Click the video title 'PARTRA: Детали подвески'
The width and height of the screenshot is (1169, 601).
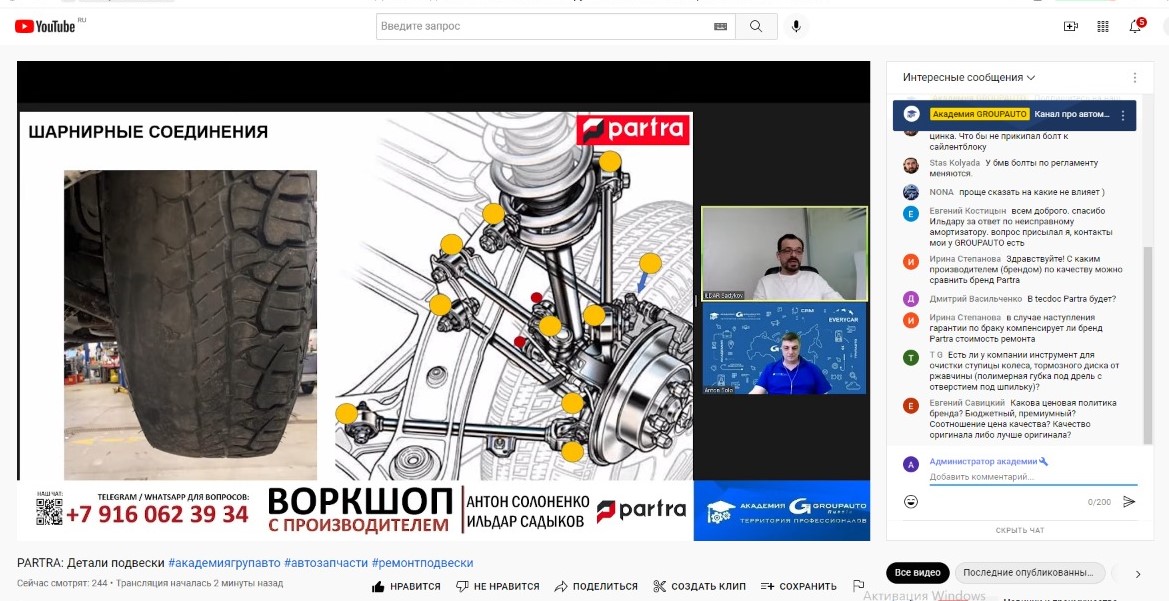tap(91, 563)
